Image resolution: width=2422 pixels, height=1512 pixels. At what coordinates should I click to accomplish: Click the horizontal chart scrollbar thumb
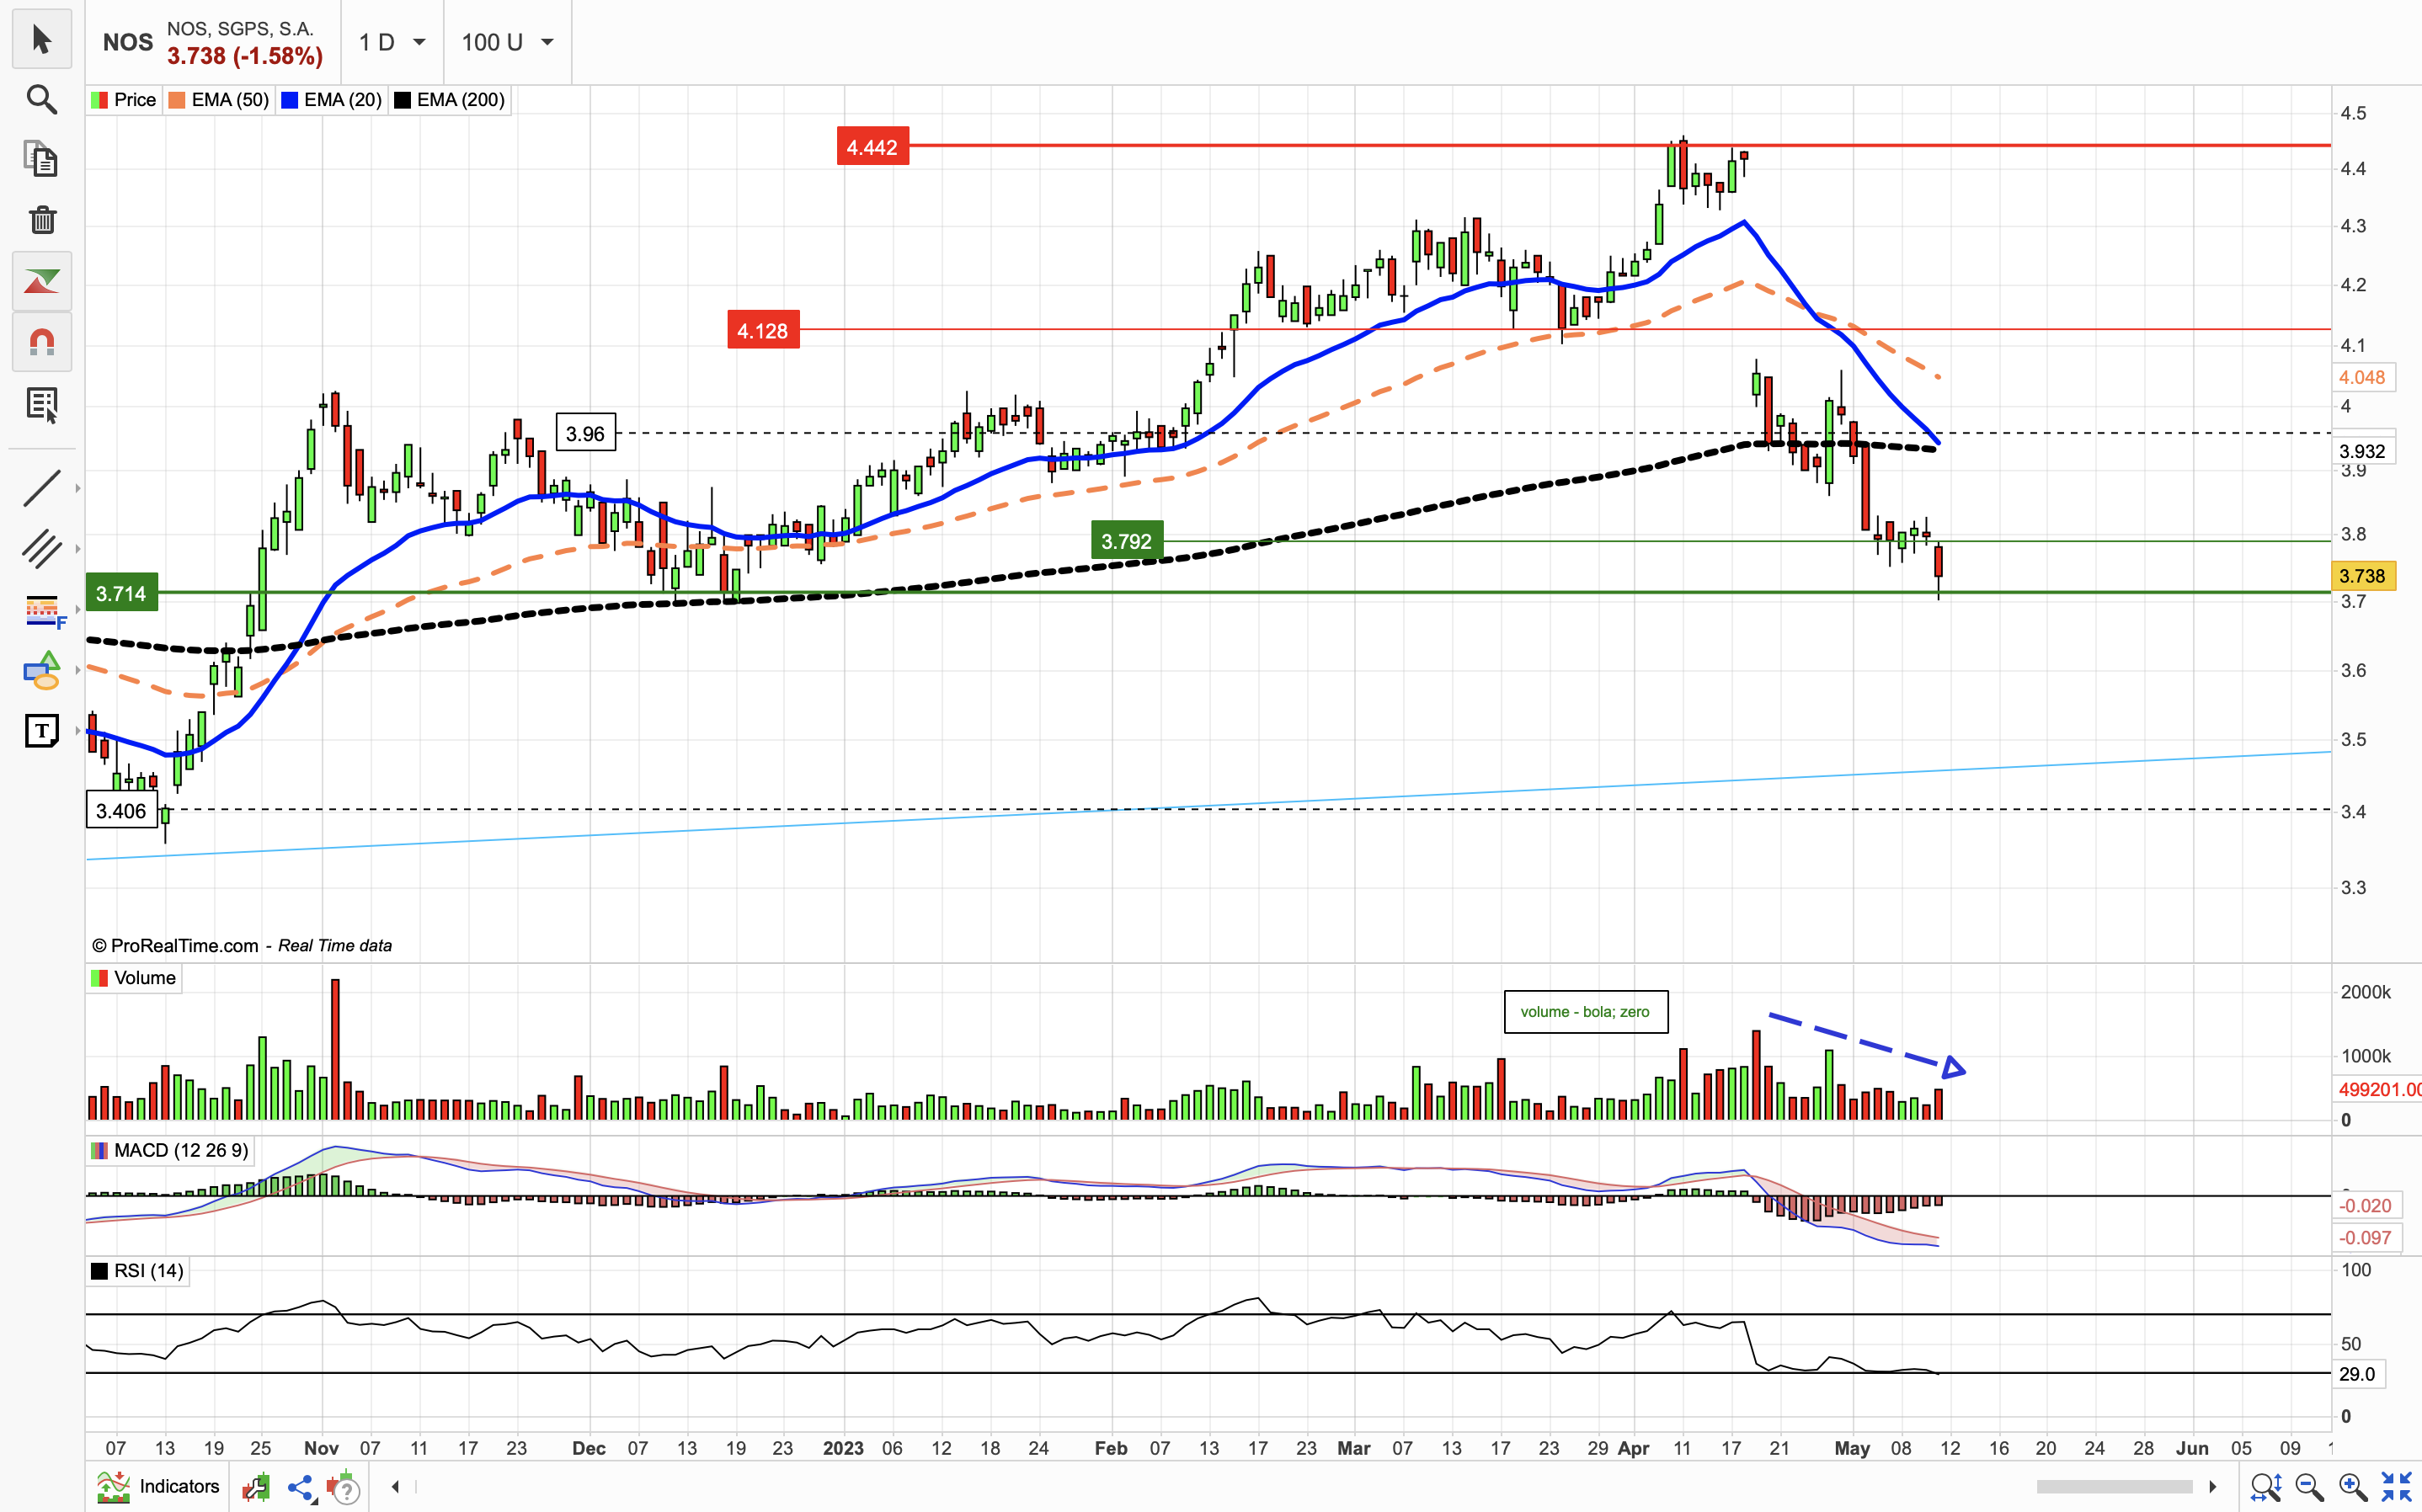[2114, 1487]
